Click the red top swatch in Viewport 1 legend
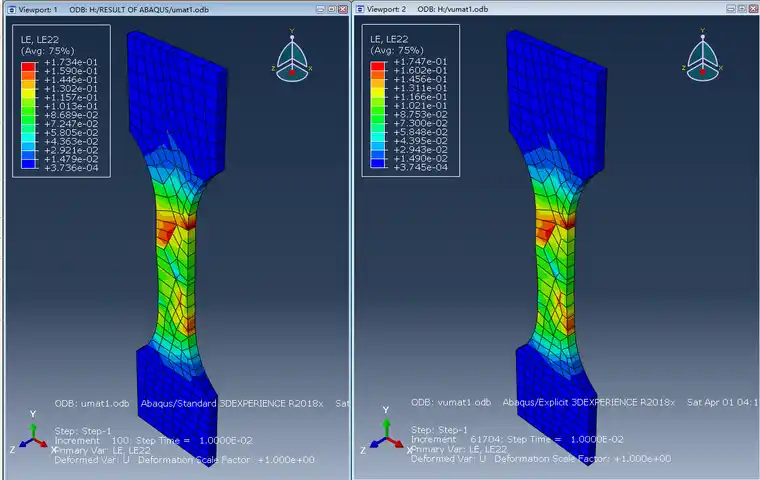 pos(29,66)
